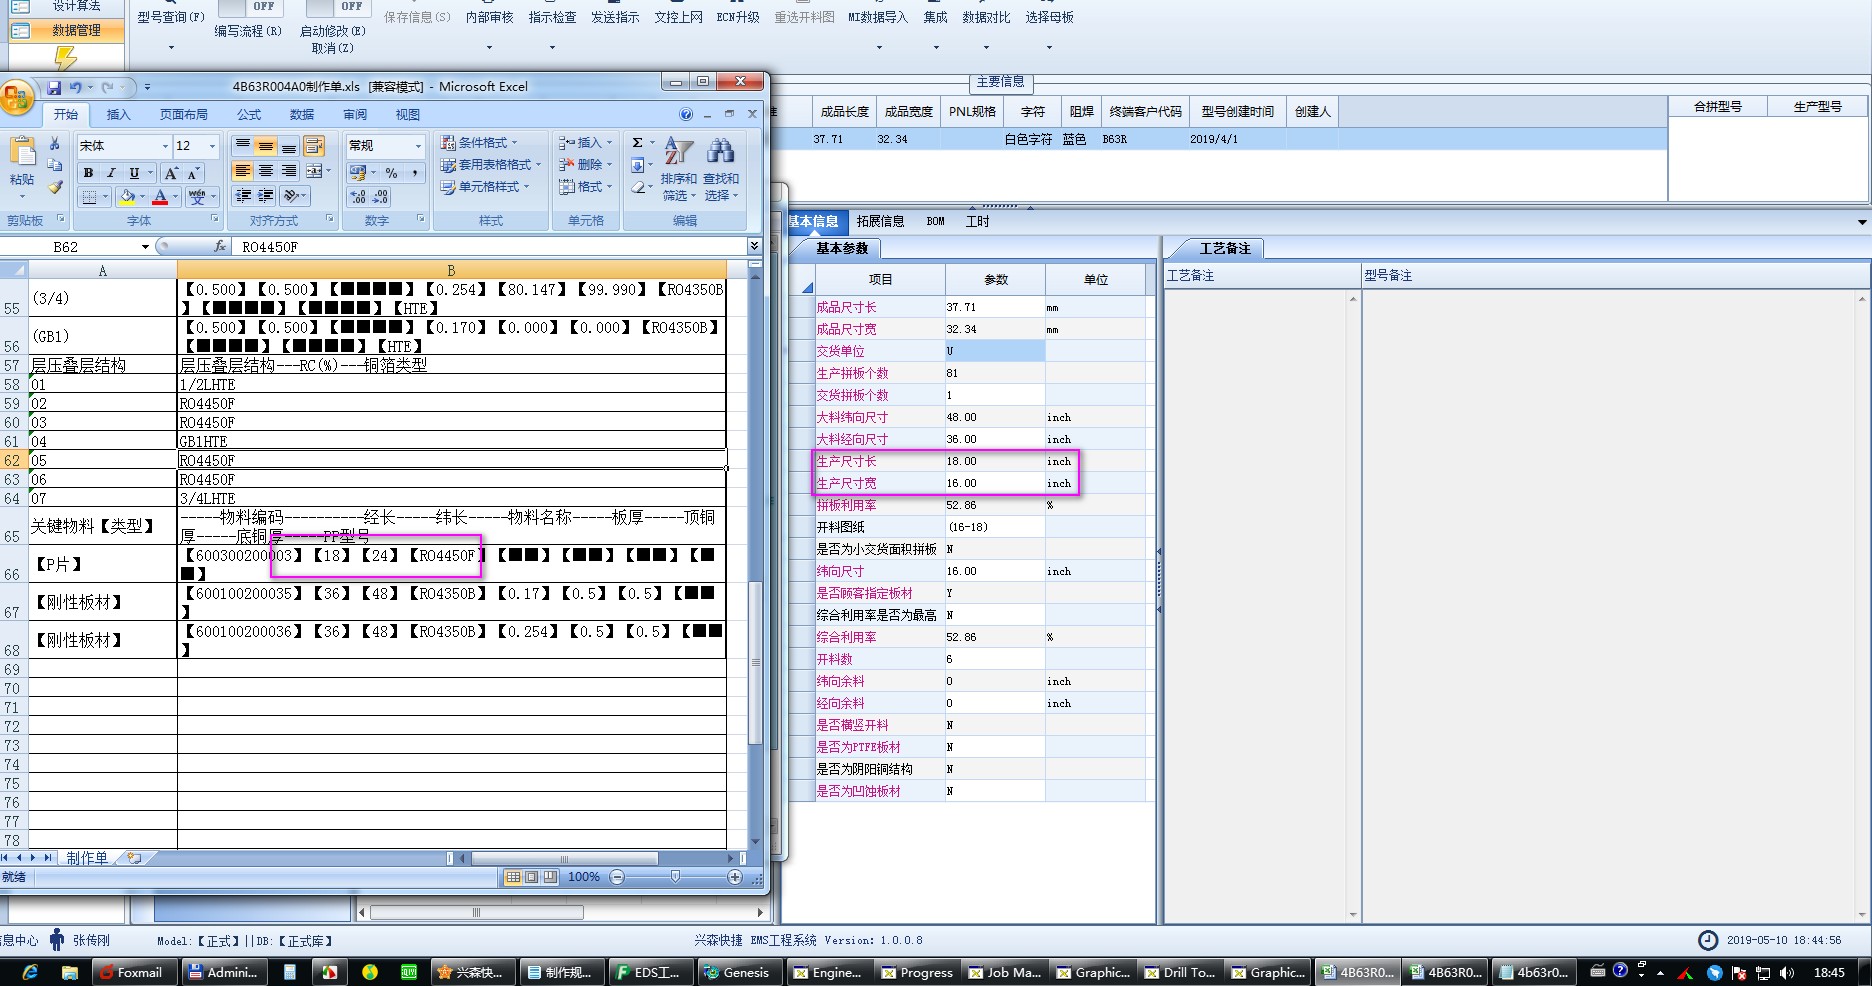This screenshot has width=1872, height=986.
Task: Click 内部审核 in EMS toolbar
Action: click(x=489, y=17)
